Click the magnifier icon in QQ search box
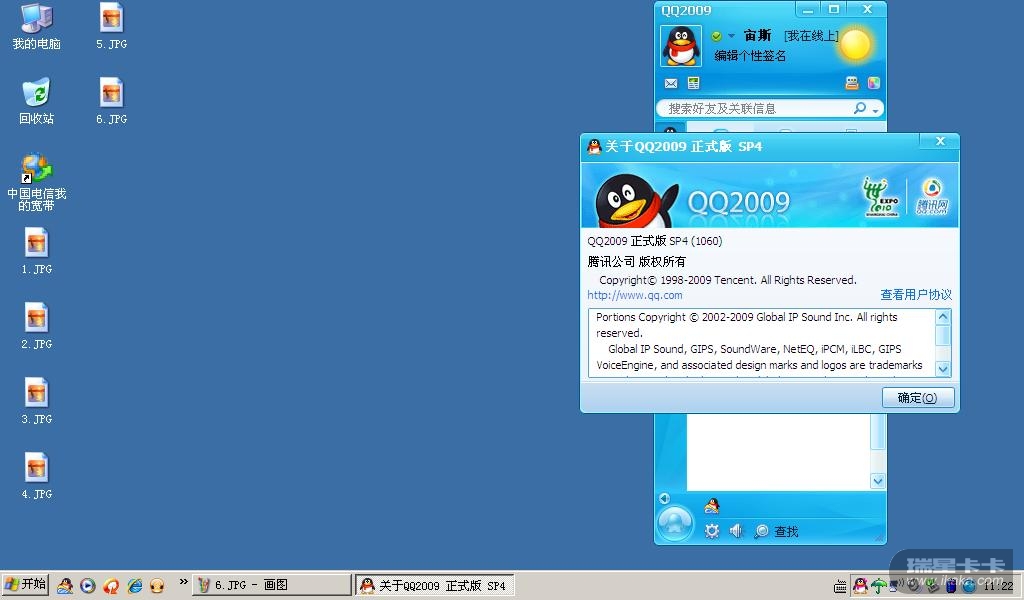Screen dimensions: 1024x600 860,108
